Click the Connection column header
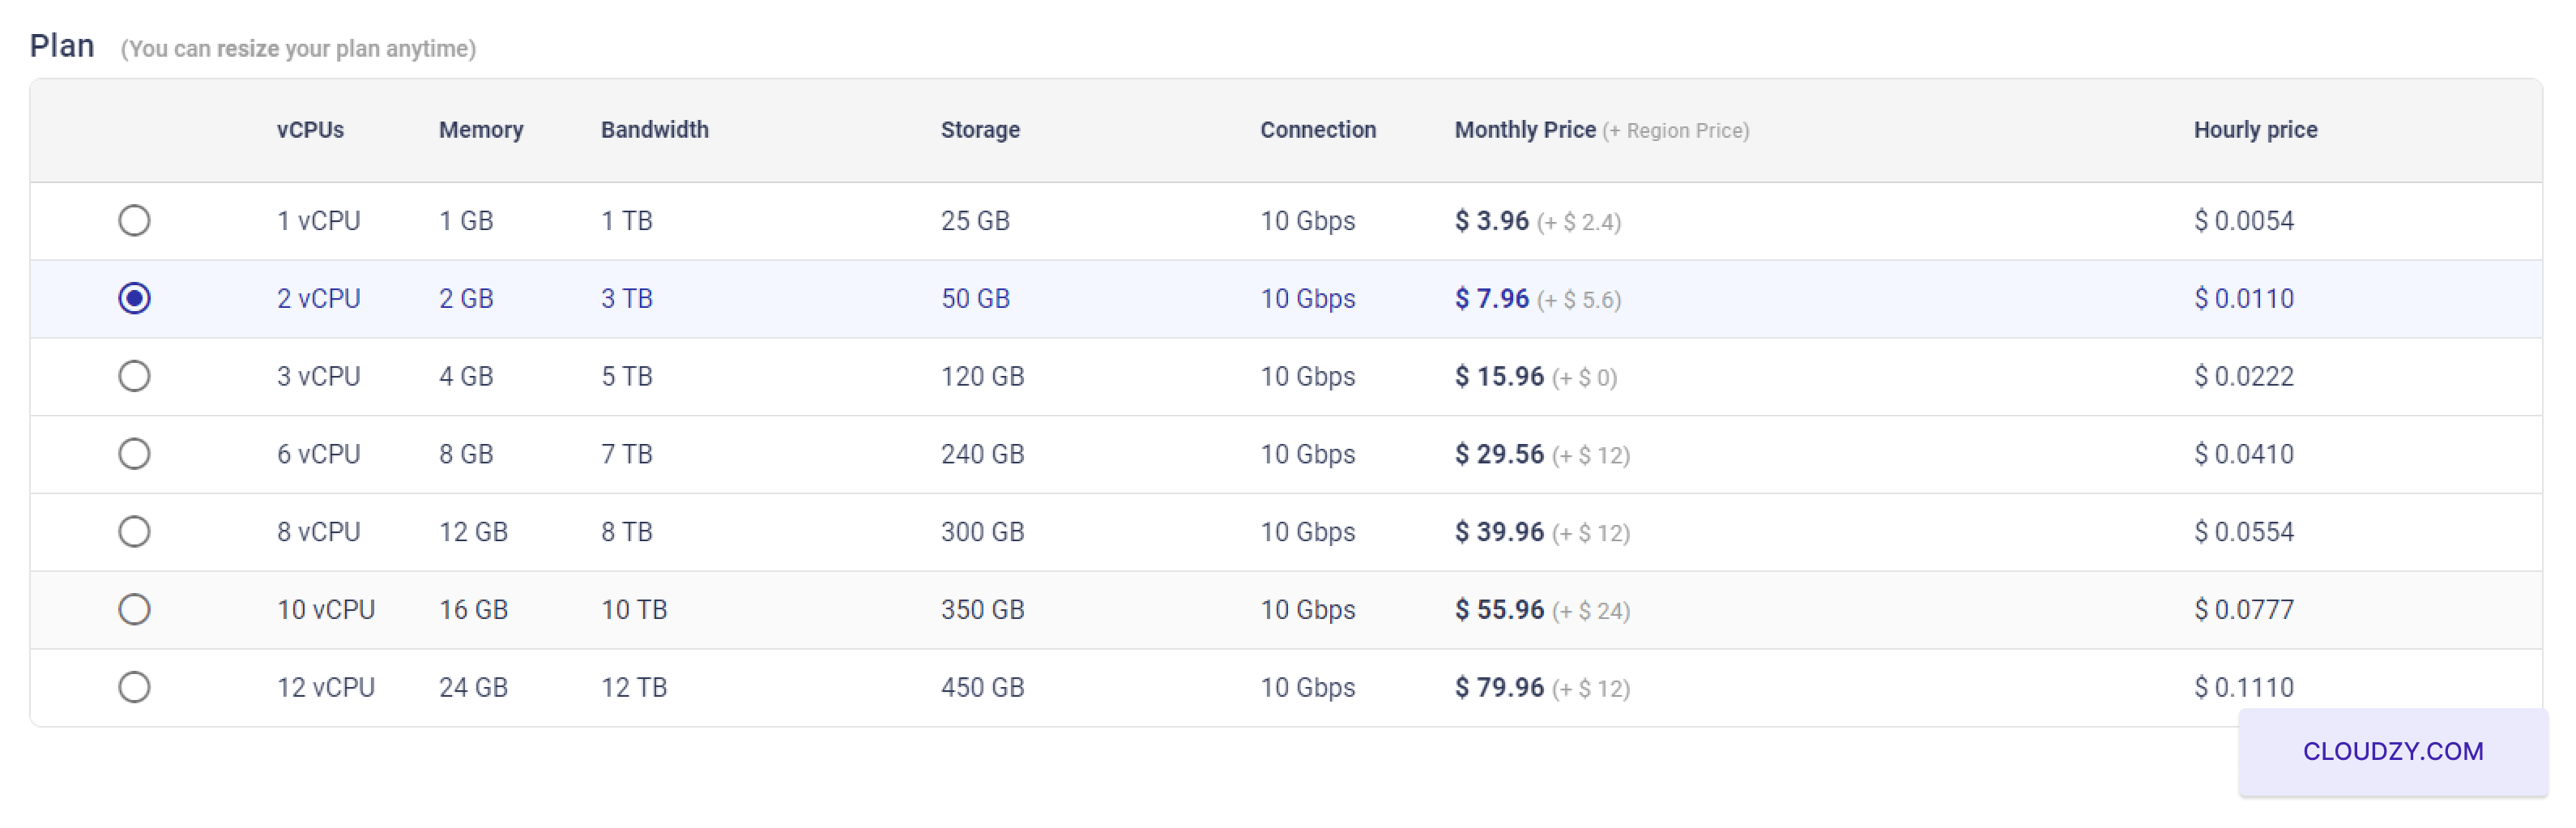 pyautogui.click(x=1318, y=130)
